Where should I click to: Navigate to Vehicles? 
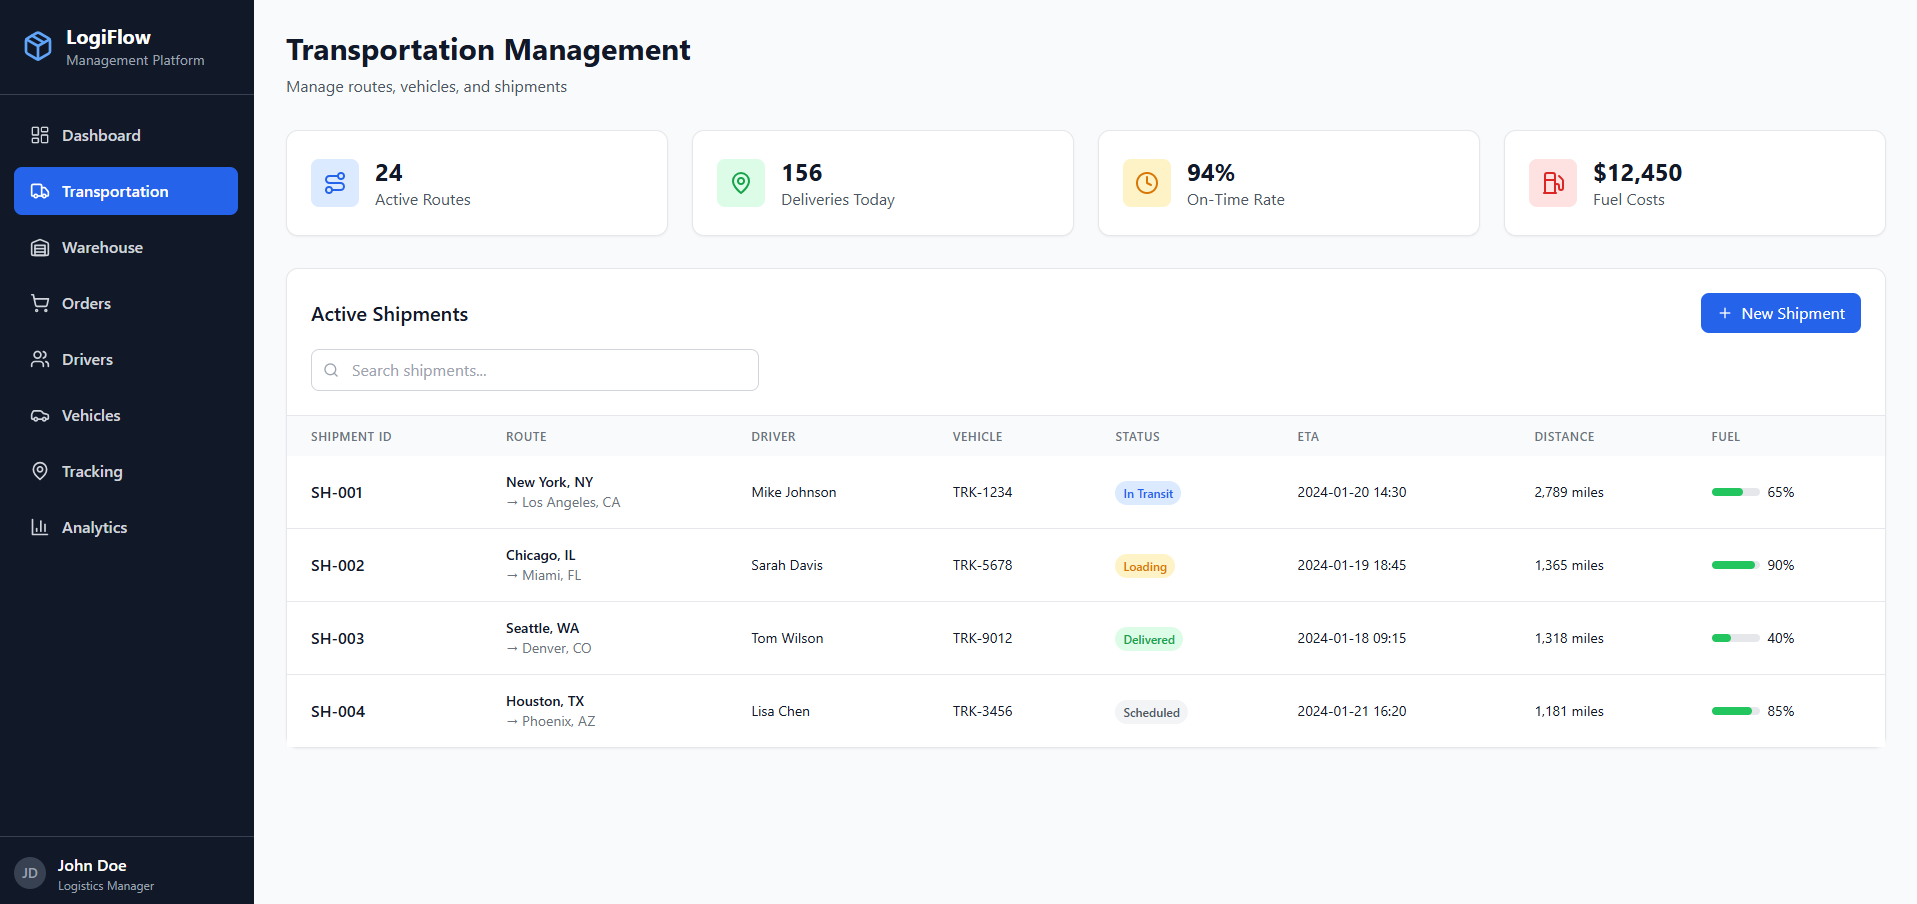[91, 415]
